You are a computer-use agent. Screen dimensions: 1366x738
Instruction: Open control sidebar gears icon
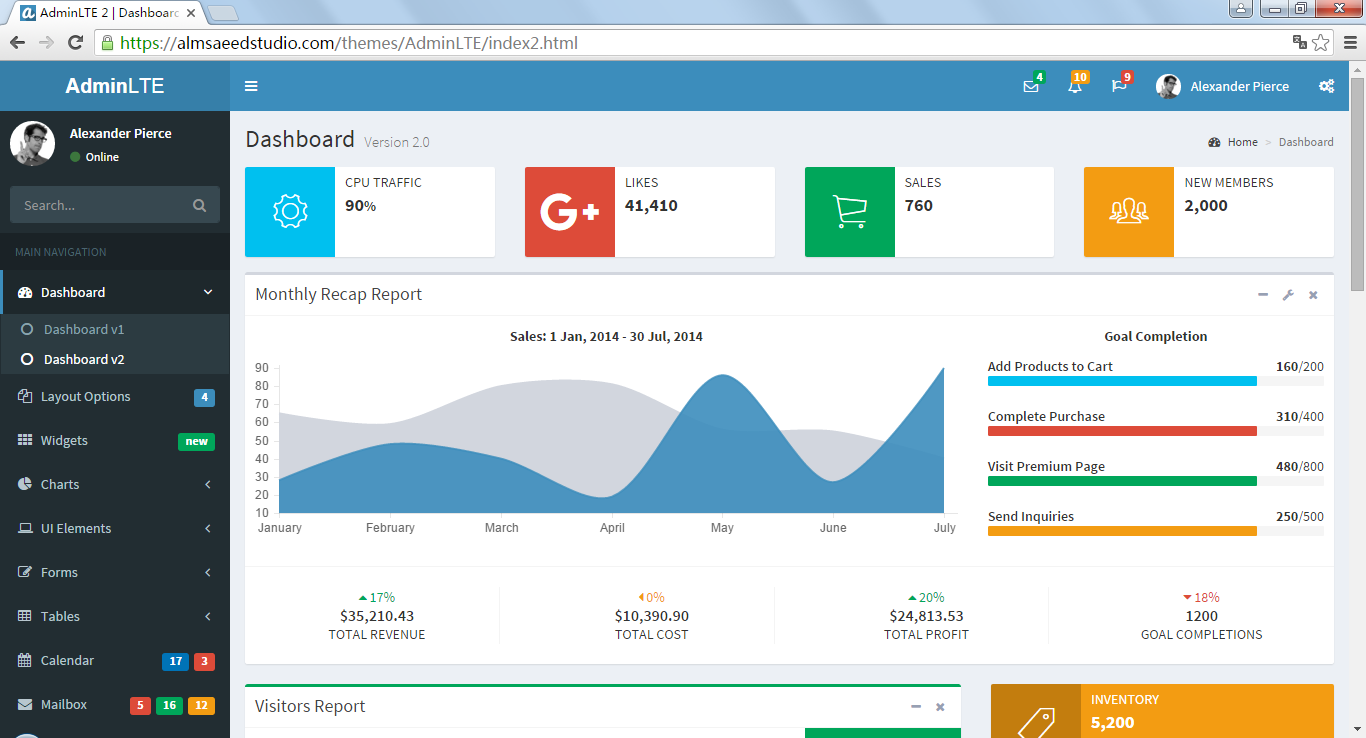tap(1326, 86)
